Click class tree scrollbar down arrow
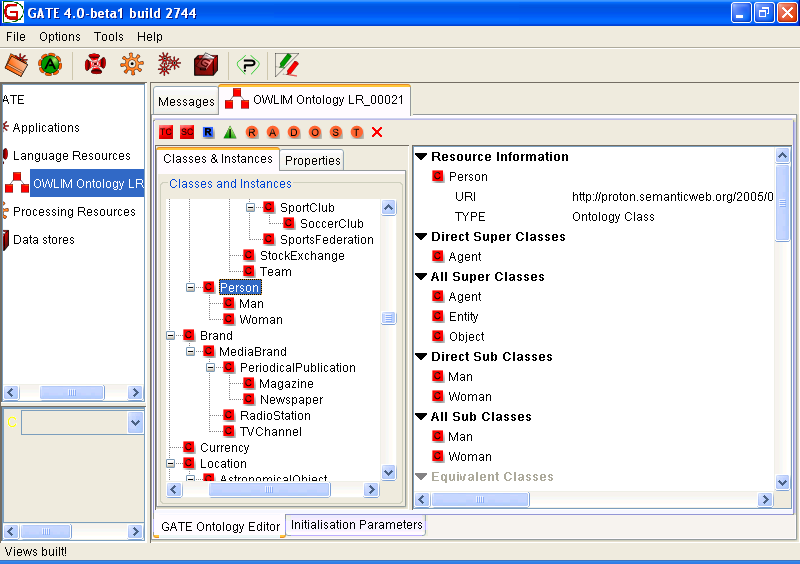 pyautogui.click(x=389, y=472)
